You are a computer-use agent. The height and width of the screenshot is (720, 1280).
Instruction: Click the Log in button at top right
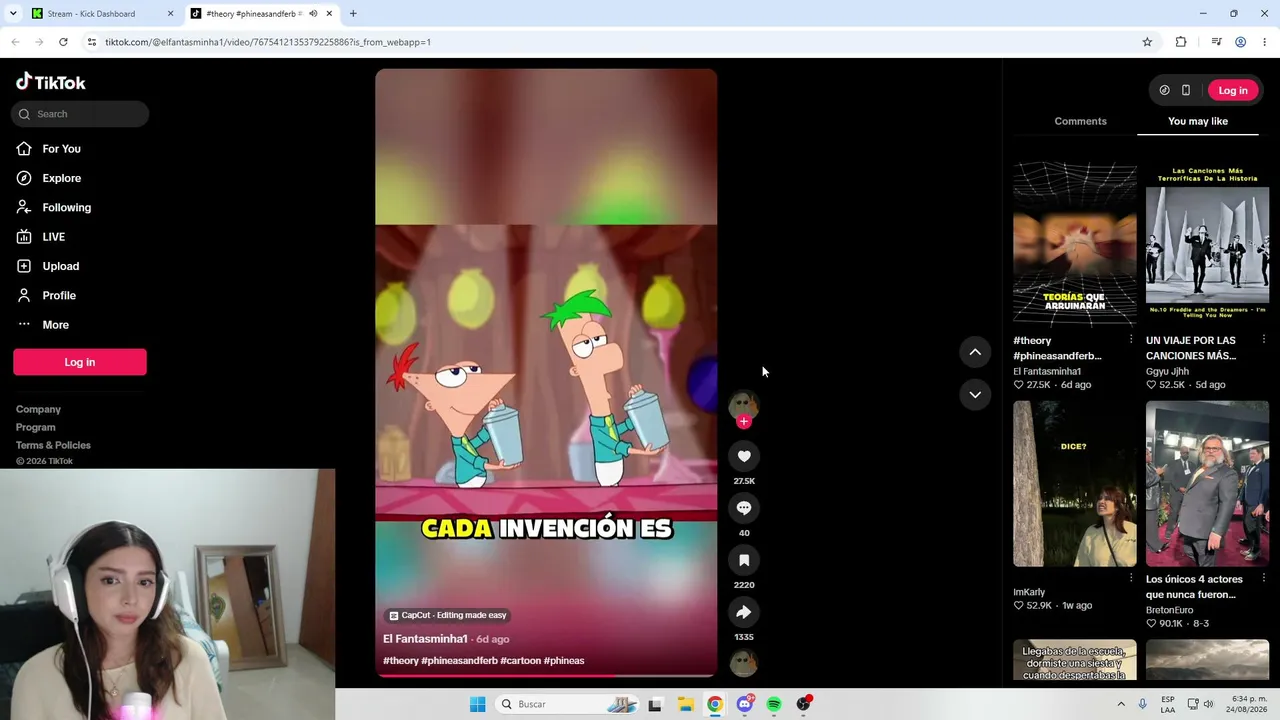click(1233, 90)
